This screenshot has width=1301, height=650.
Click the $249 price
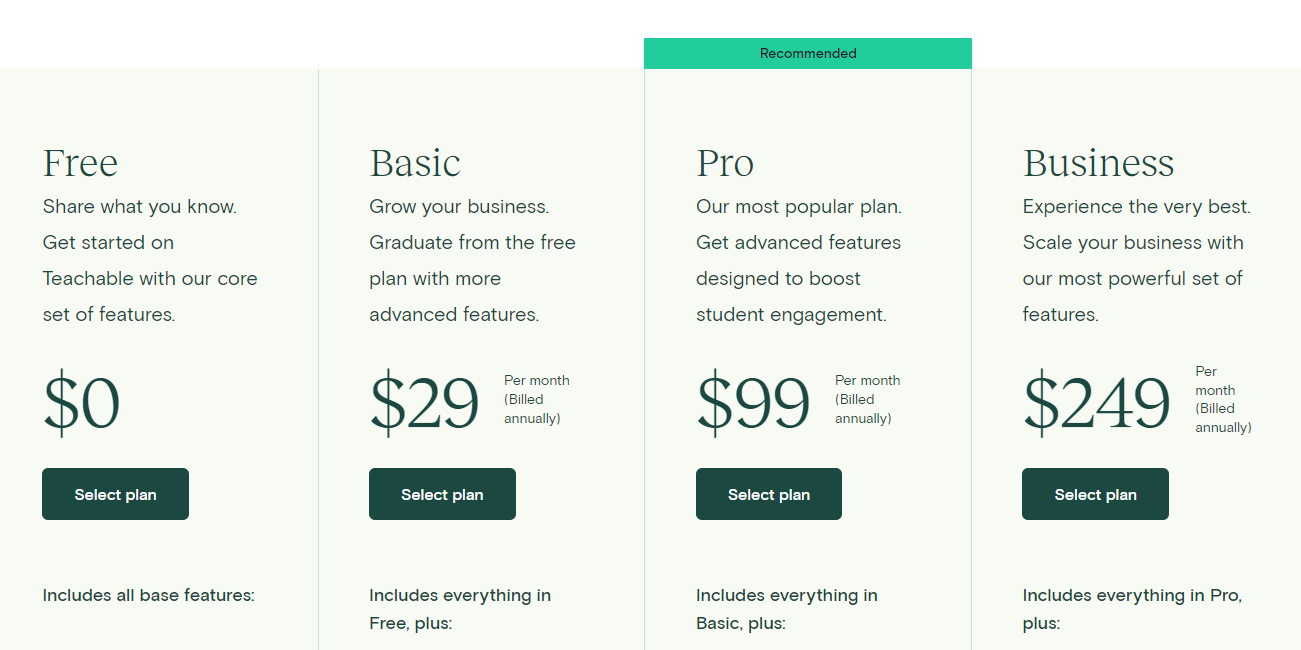pyautogui.click(x=1096, y=402)
